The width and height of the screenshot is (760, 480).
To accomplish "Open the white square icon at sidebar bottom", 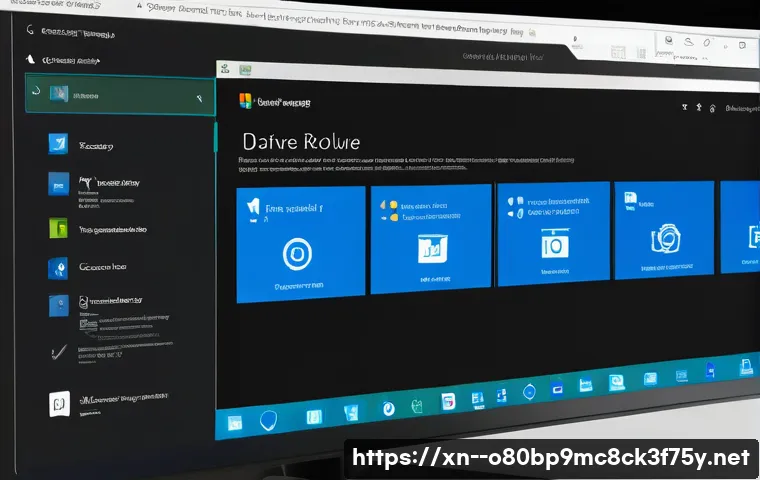I will pyautogui.click(x=59, y=403).
